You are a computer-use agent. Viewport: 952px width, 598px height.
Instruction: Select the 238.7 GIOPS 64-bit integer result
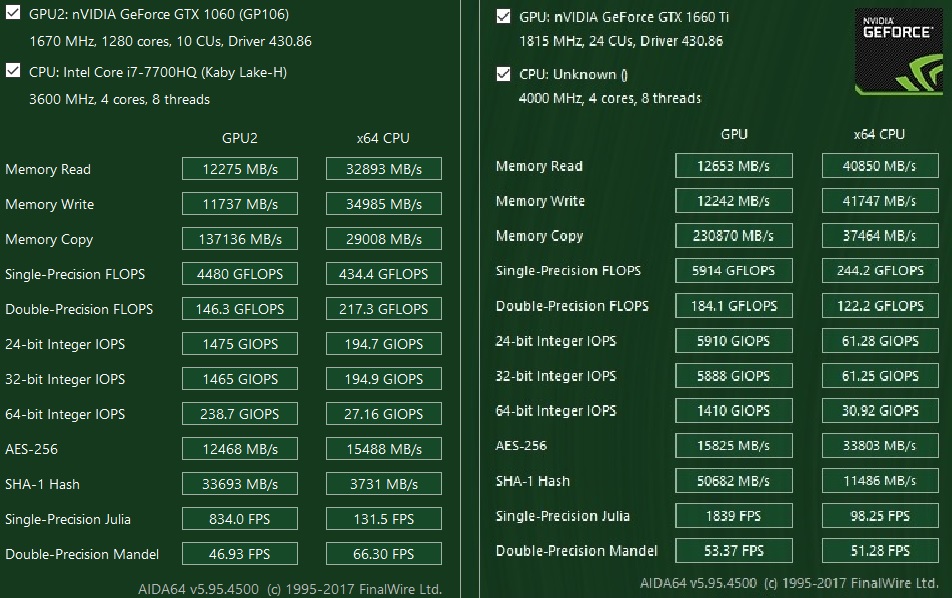pos(240,414)
